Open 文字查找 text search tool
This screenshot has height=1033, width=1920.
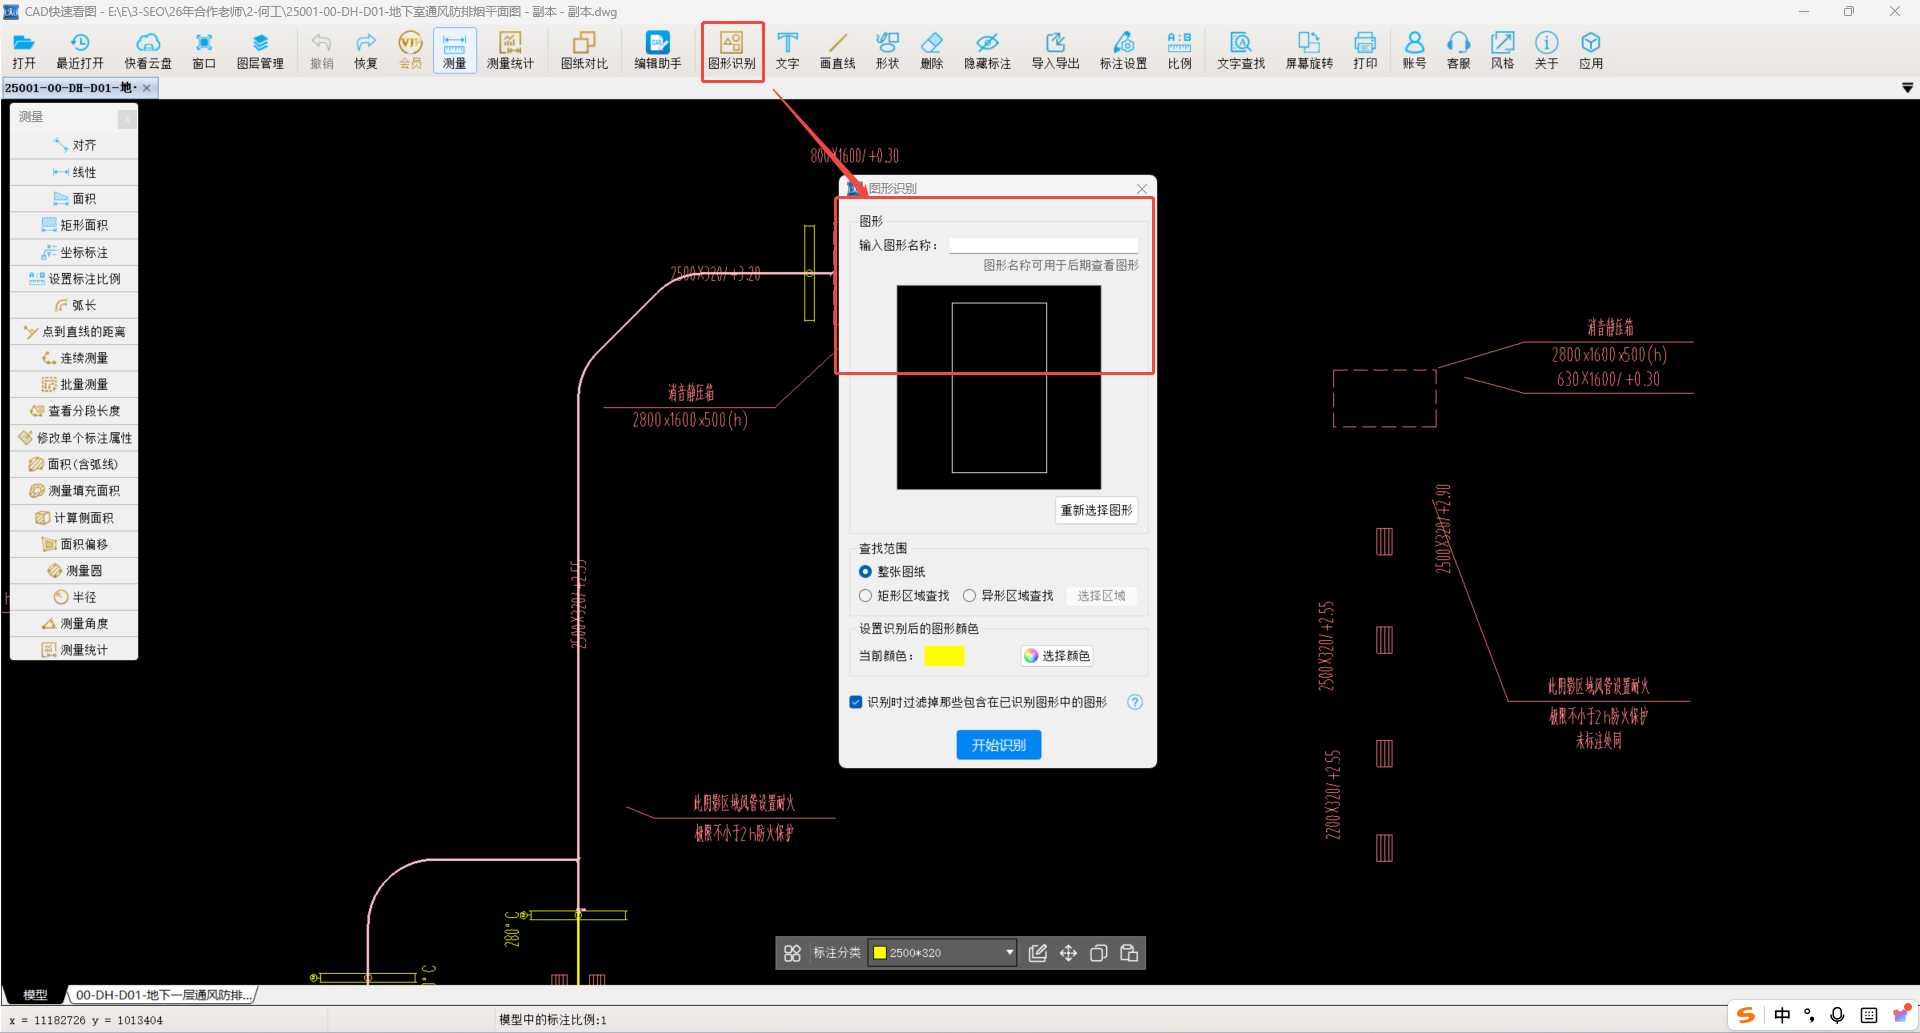click(x=1240, y=50)
